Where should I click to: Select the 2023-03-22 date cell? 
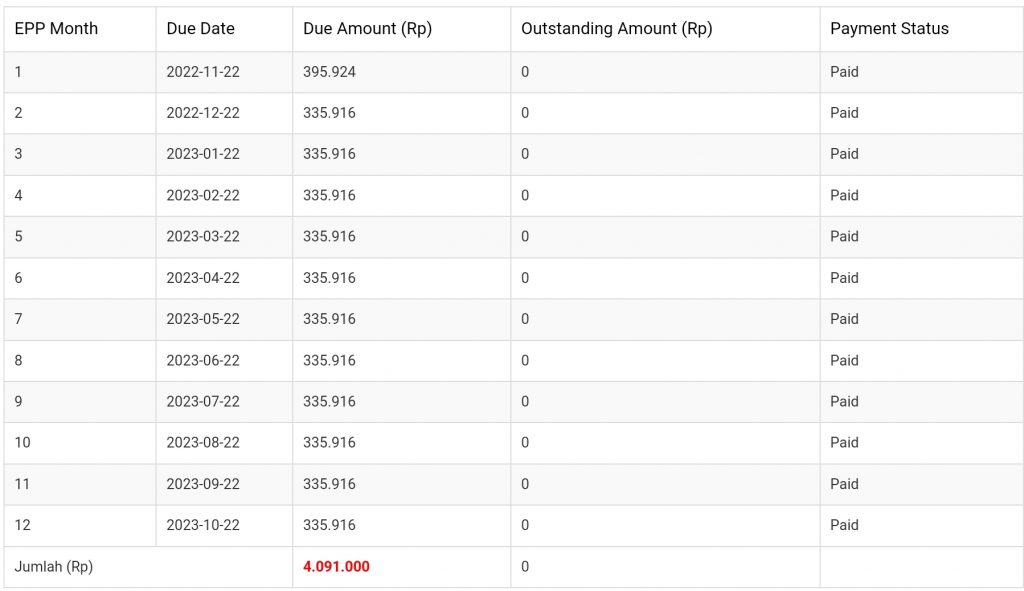(203, 237)
